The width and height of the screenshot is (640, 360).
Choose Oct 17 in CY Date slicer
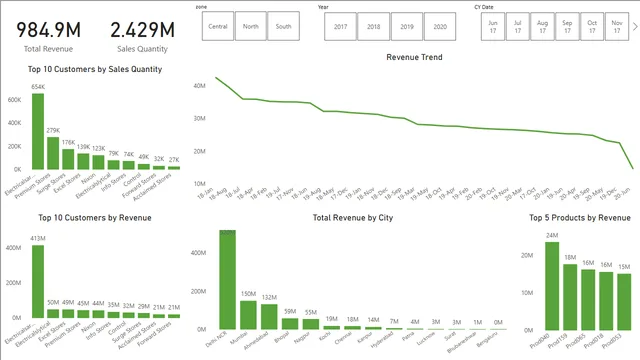(x=592, y=27)
